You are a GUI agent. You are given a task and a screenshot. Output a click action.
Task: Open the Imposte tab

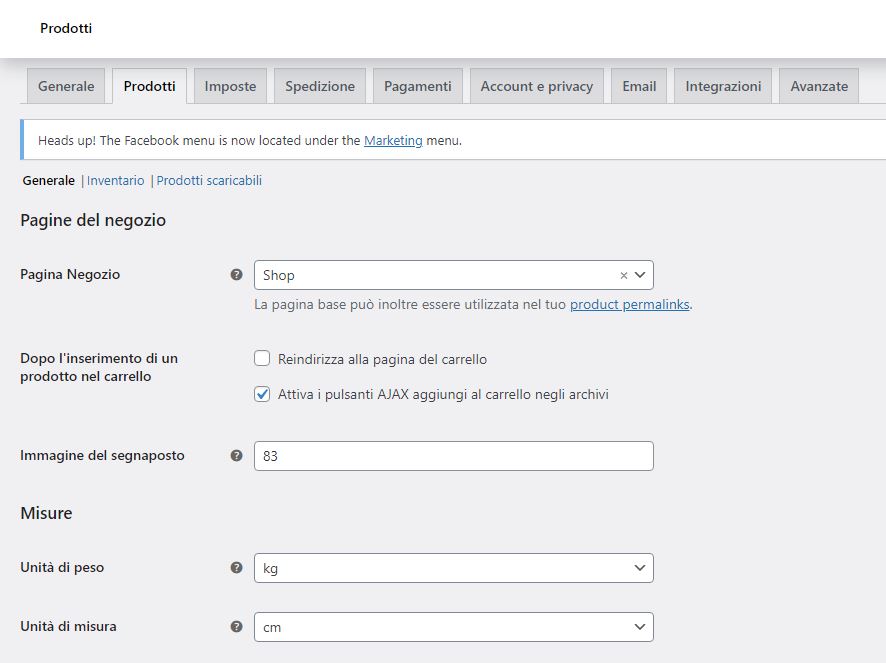click(x=230, y=86)
